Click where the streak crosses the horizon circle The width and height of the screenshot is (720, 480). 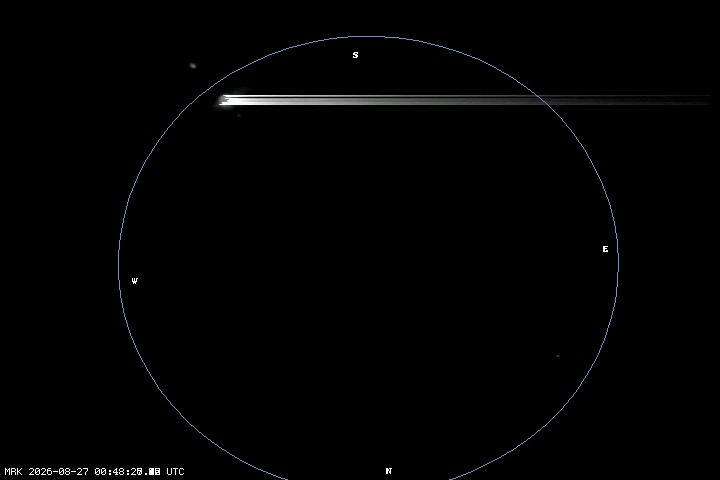[542, 100]
